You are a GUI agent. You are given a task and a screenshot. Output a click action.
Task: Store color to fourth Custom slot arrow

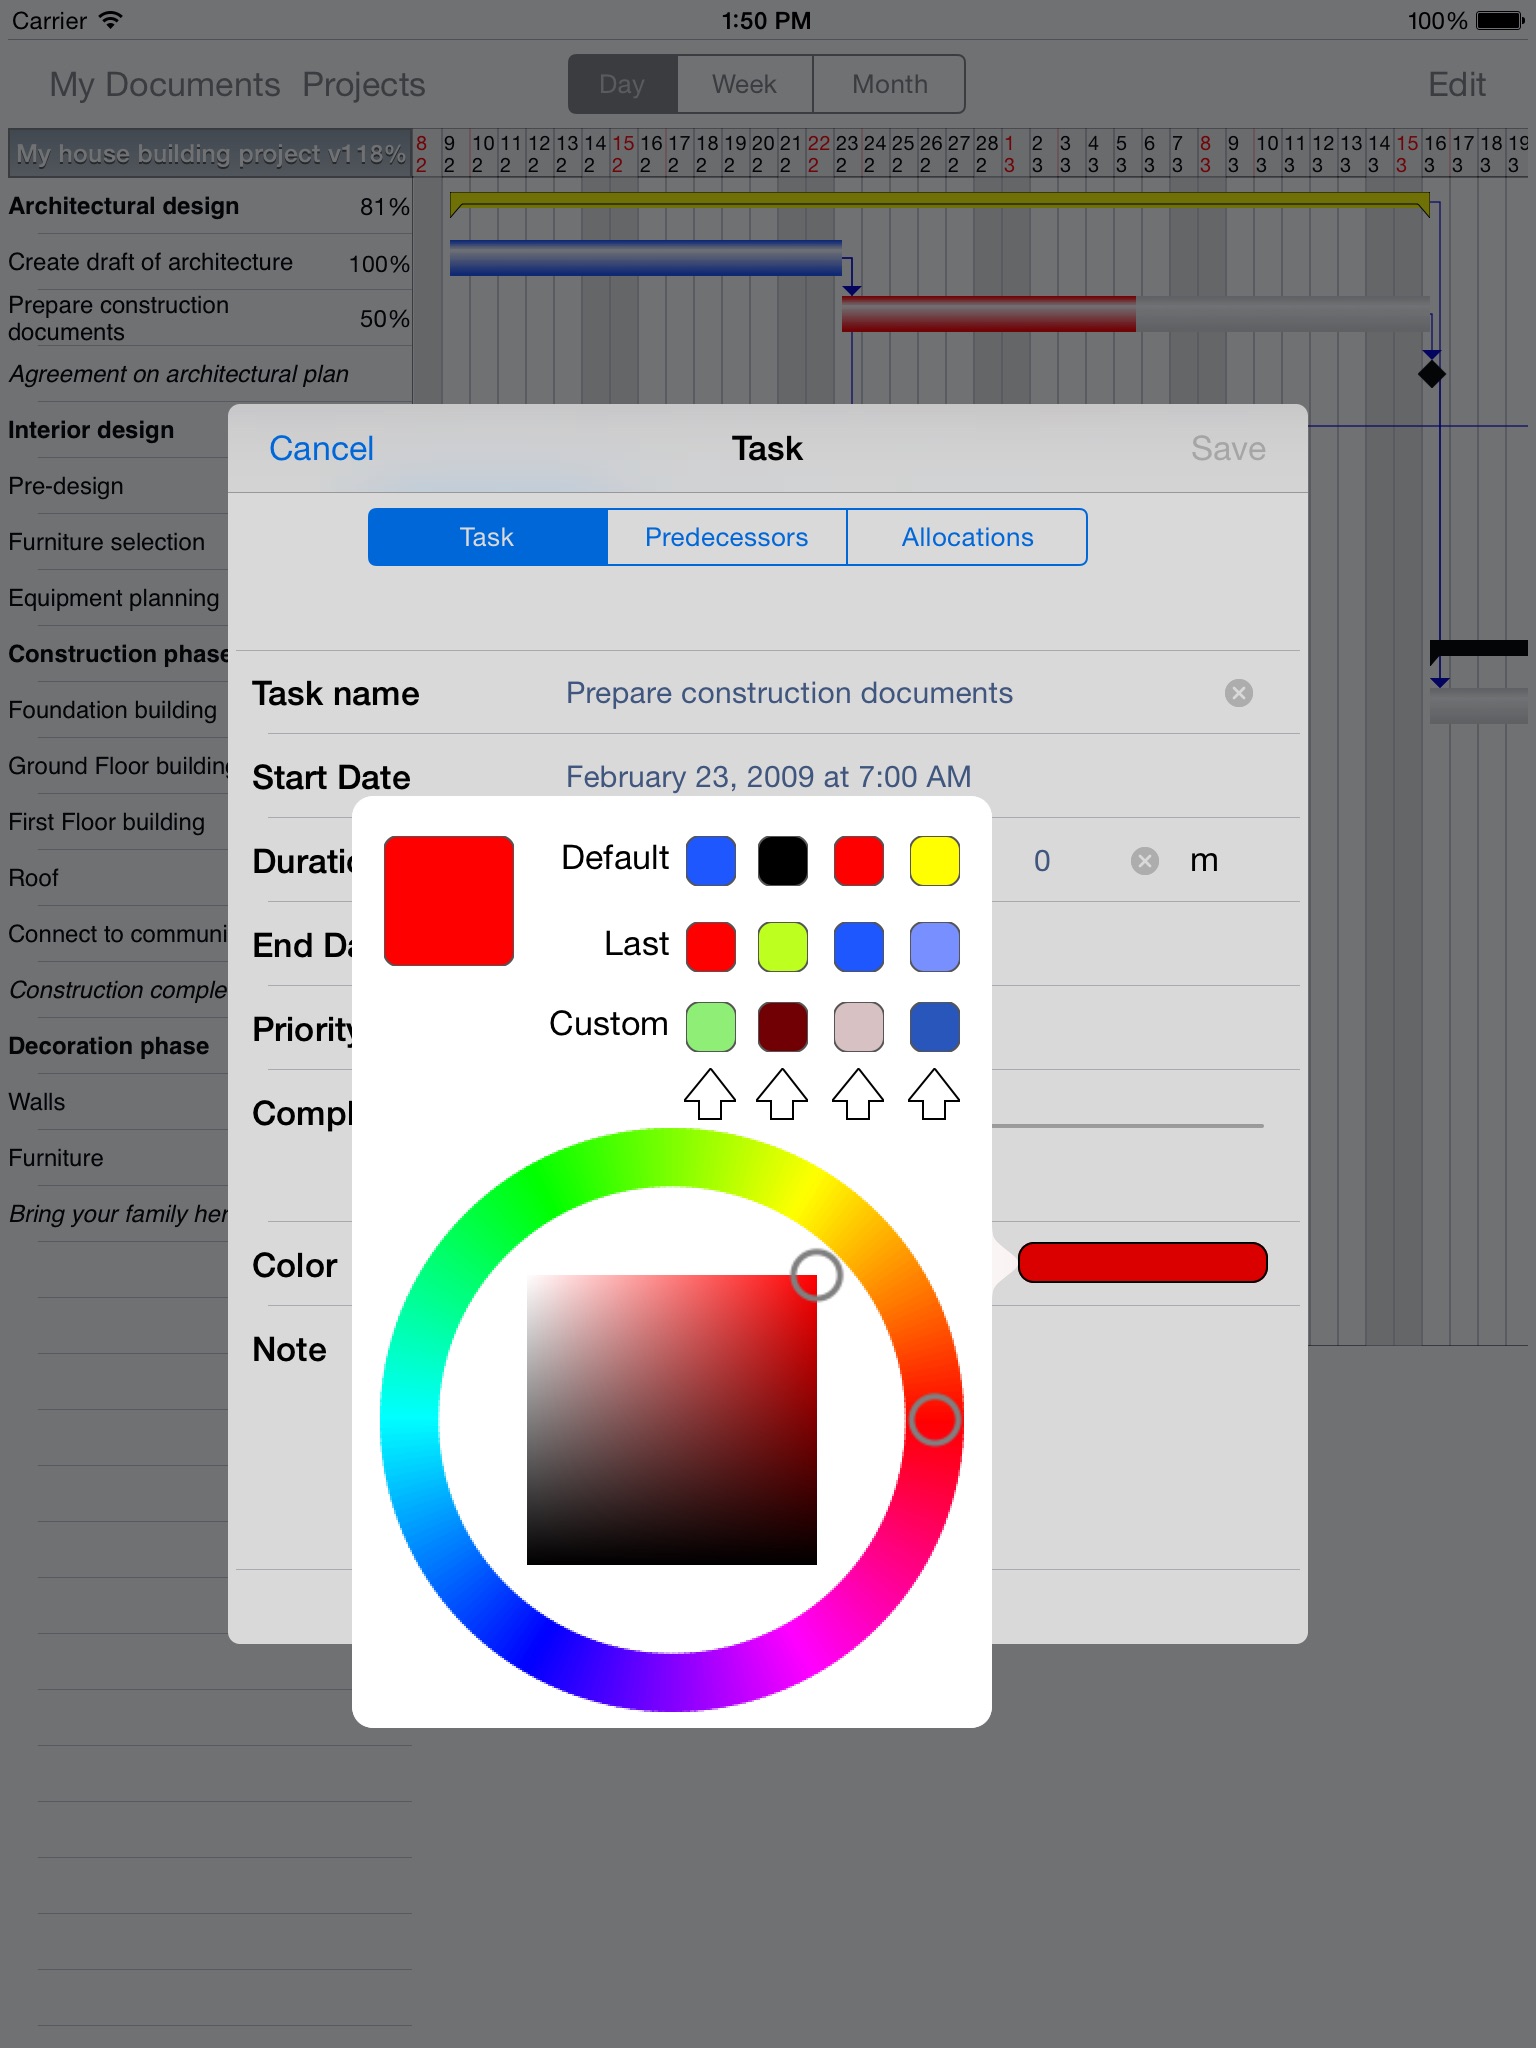coord(934,1094)
